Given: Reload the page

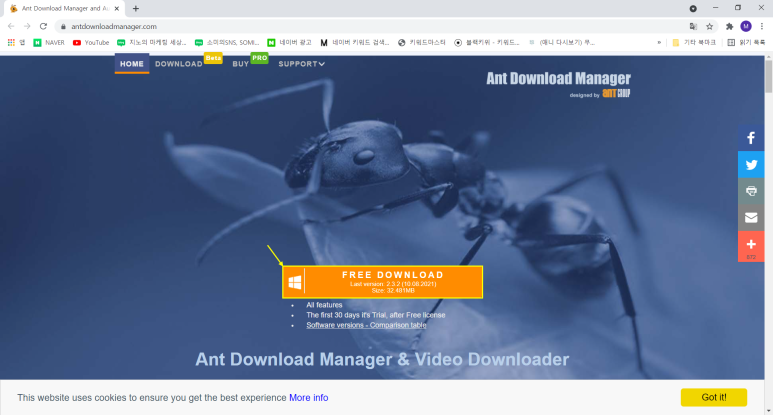Looking at the screenshot, I should (x=43, y=26).
